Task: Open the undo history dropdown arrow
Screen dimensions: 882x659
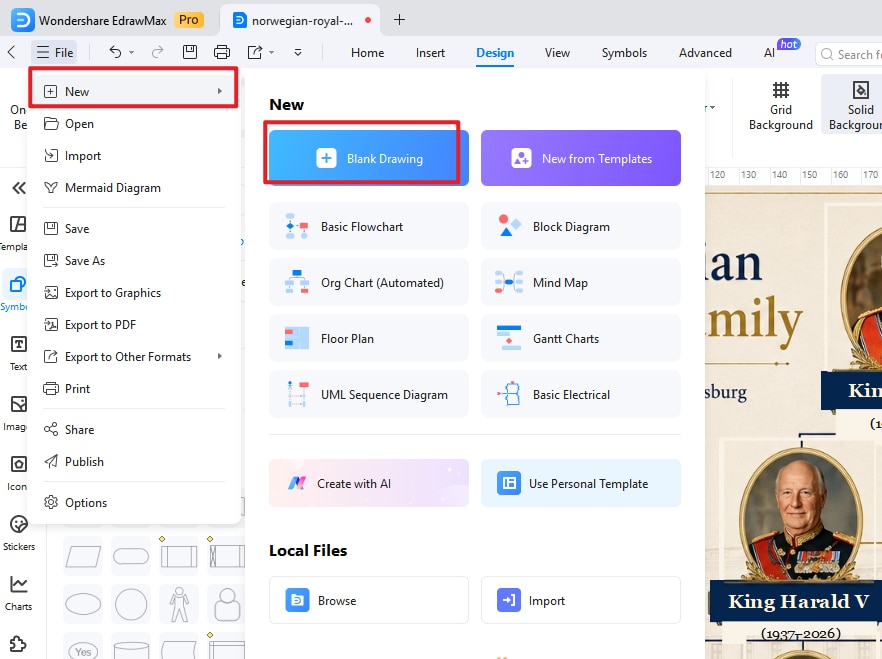Action: [132, 52]
